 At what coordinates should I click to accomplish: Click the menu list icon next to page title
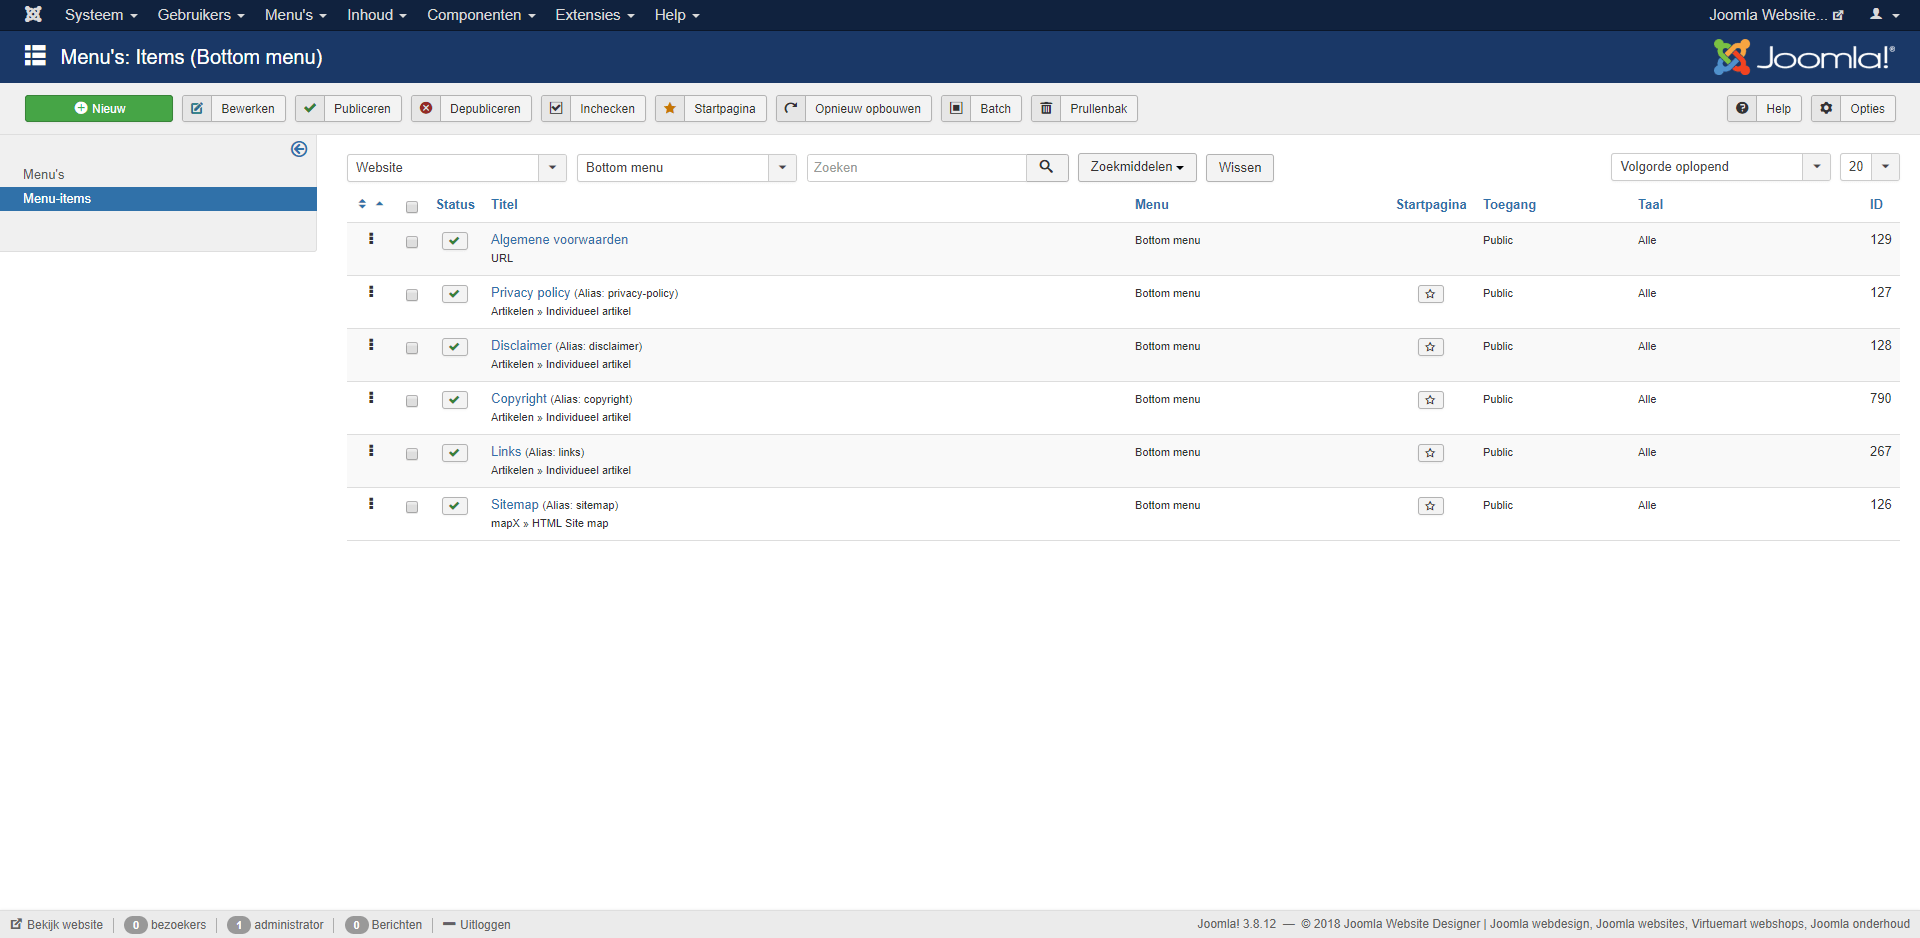tap(35, 56)
